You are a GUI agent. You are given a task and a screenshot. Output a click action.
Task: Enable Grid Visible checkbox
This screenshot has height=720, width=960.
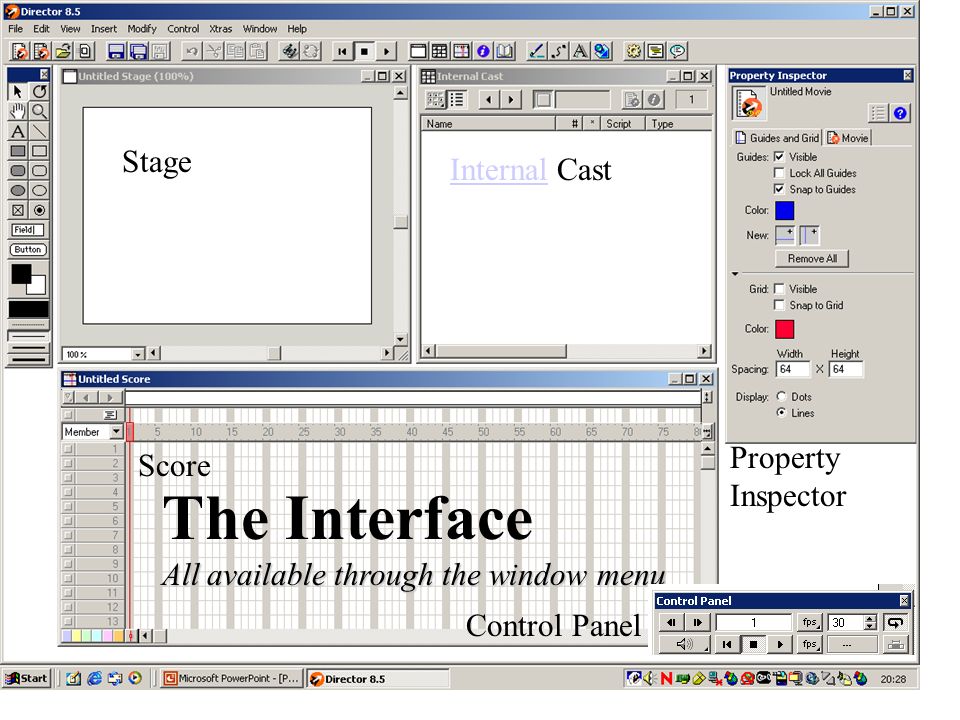[779, 288]
